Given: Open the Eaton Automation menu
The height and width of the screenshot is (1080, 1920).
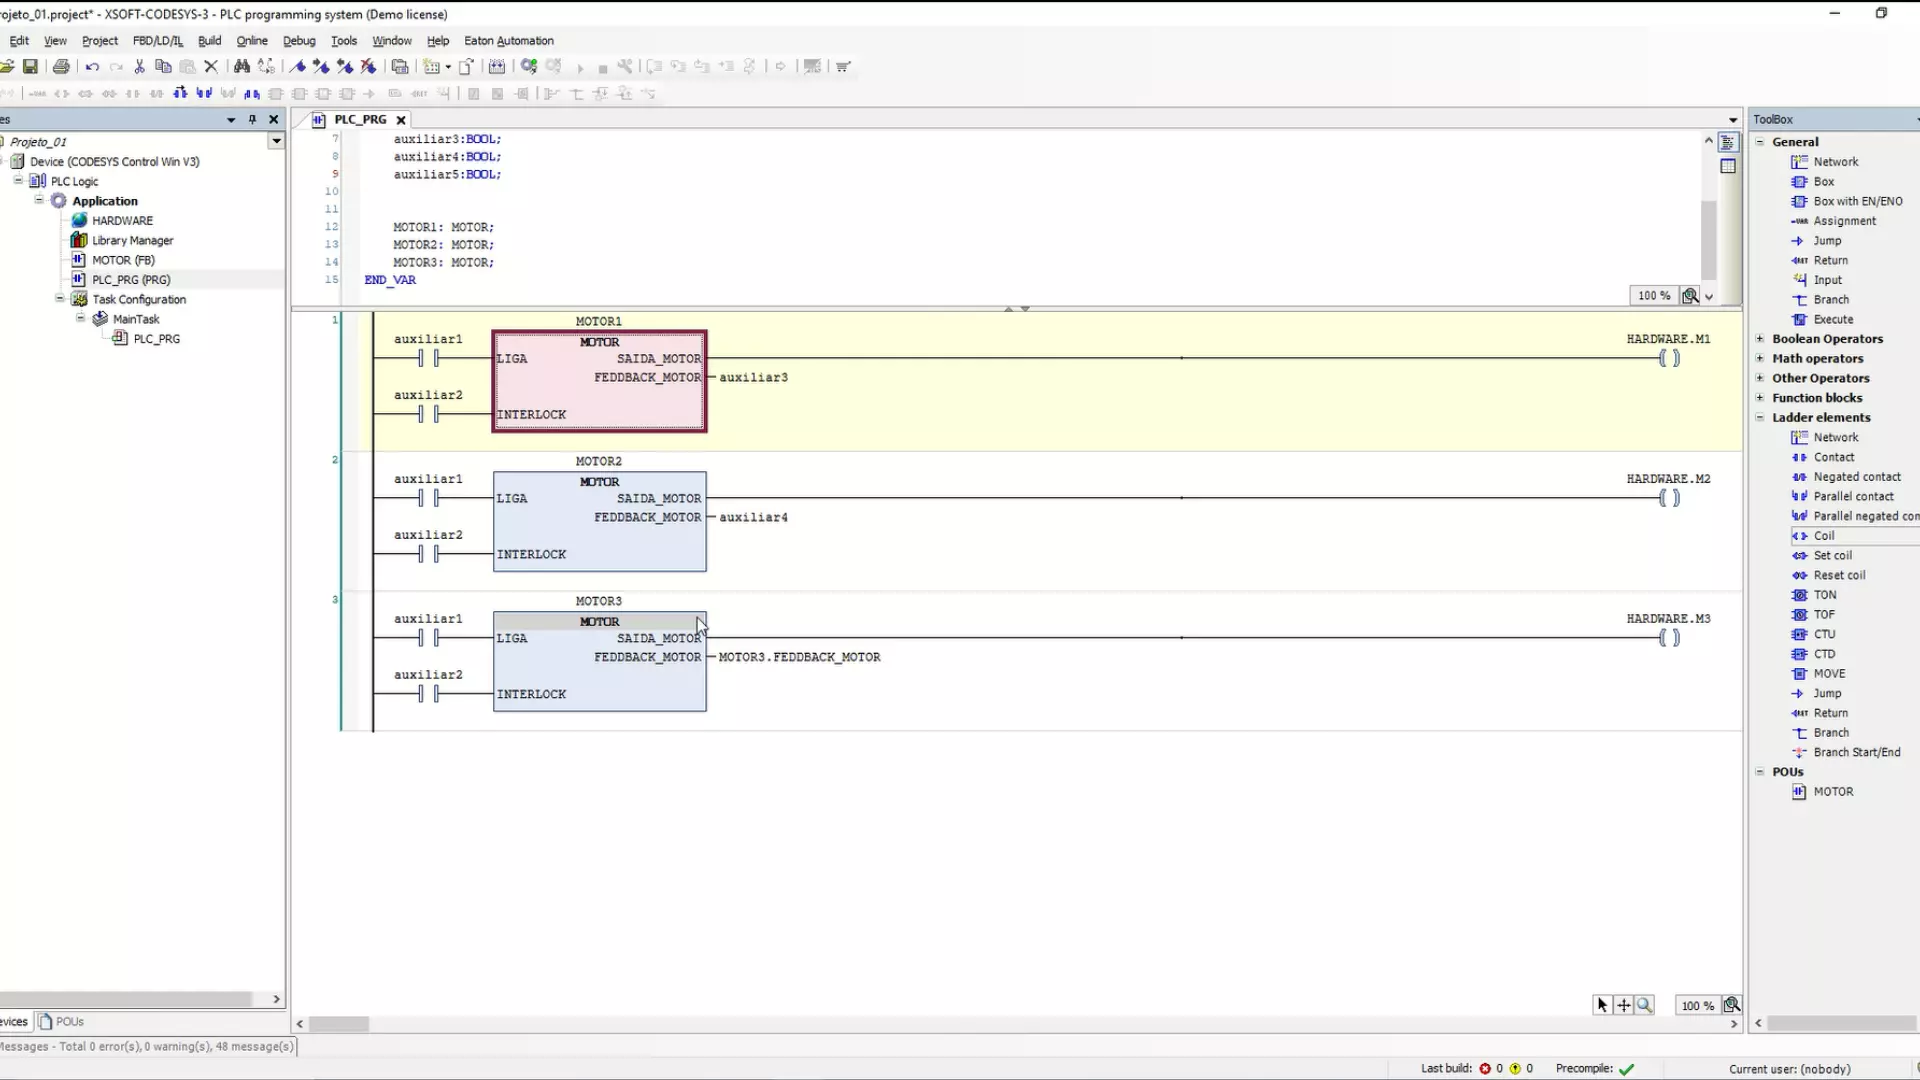Looking at the screenshot, I should (509, 41).
